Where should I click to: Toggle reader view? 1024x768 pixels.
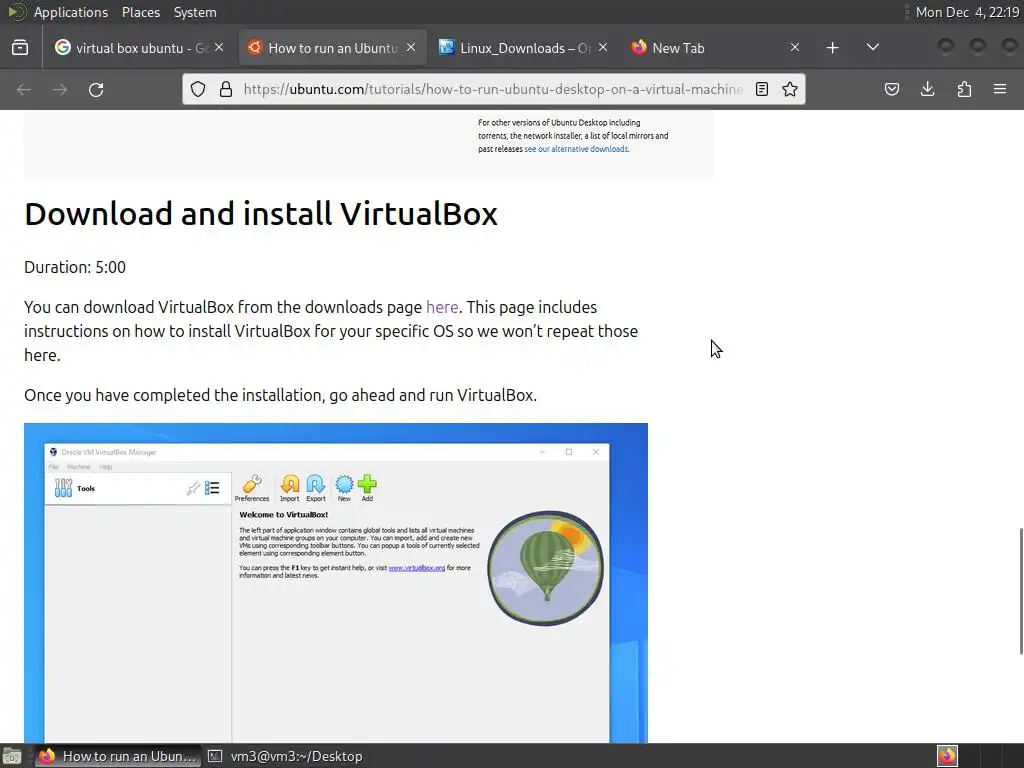[x=761, y=89]
